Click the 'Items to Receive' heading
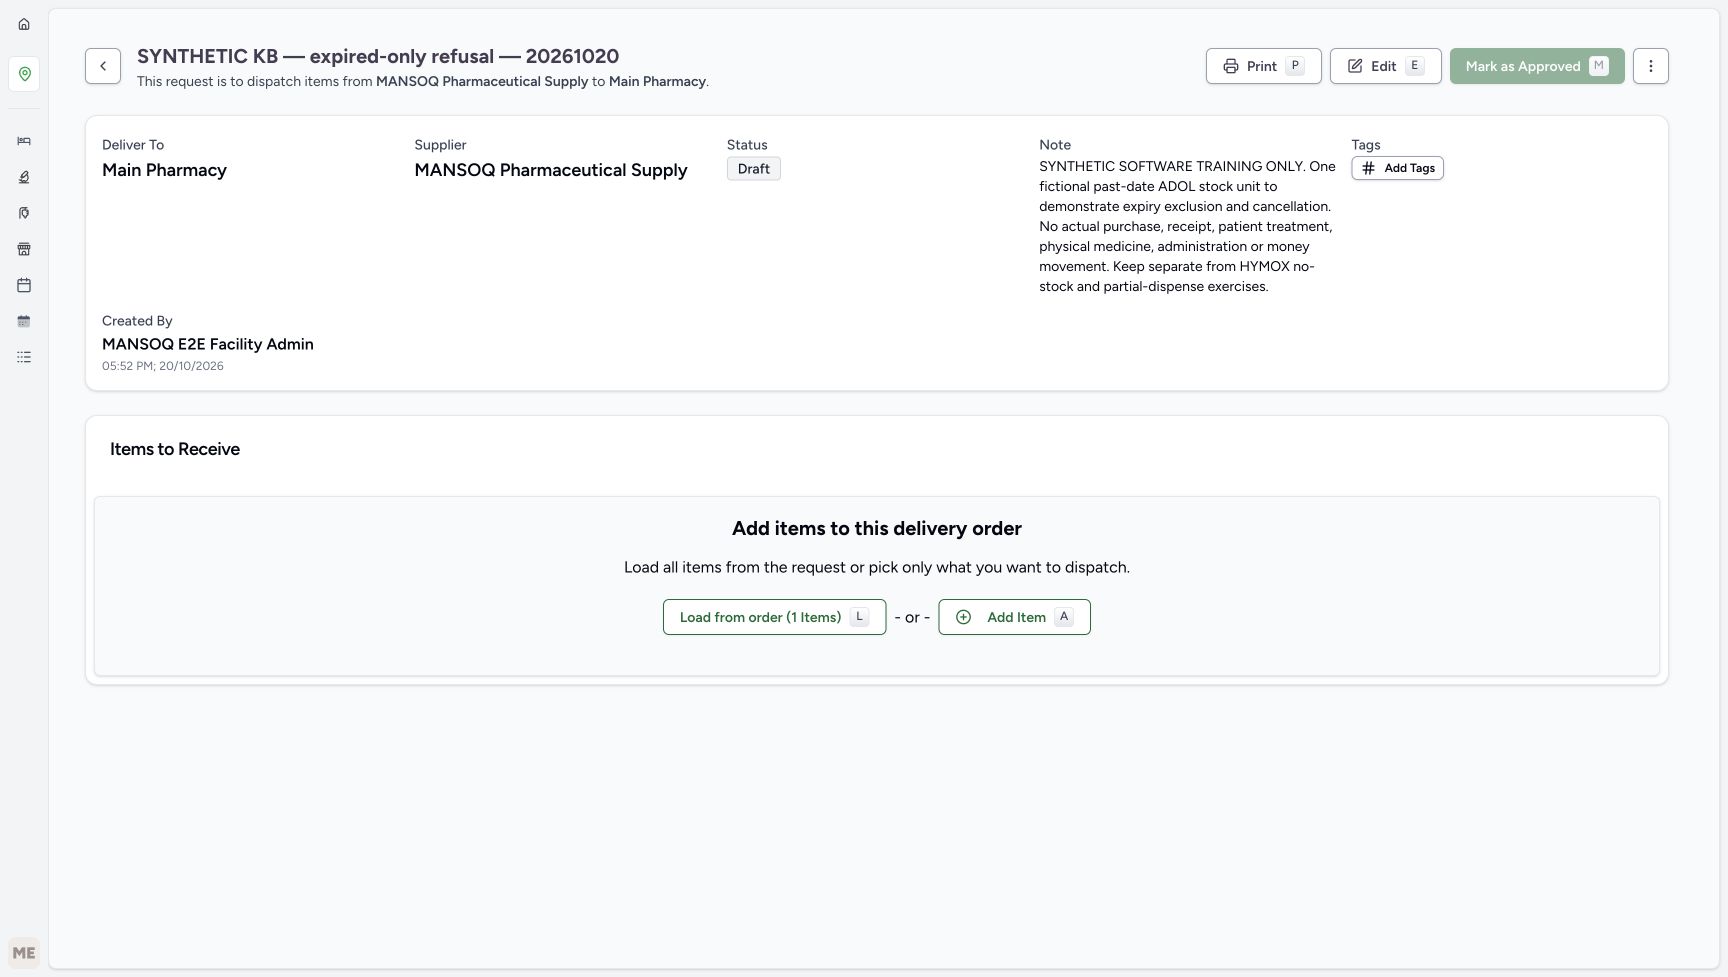The width and height of the screenshot is (1728, 977). pos(175,449)
